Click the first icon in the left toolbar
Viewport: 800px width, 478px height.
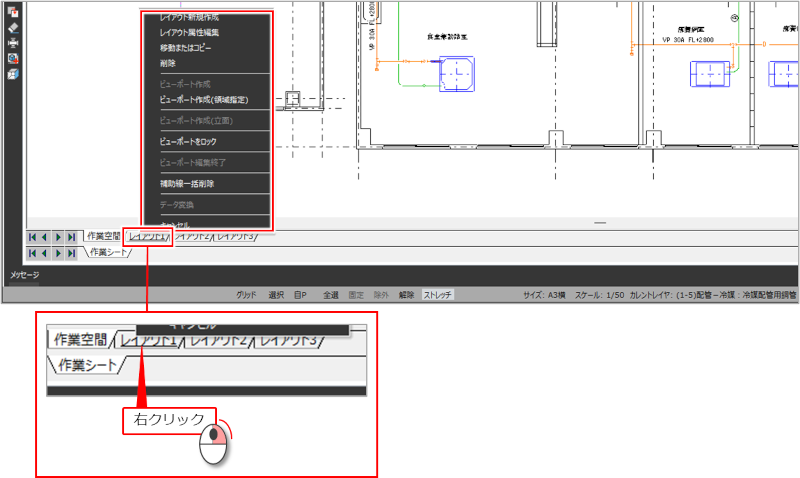tap(13, 12)
